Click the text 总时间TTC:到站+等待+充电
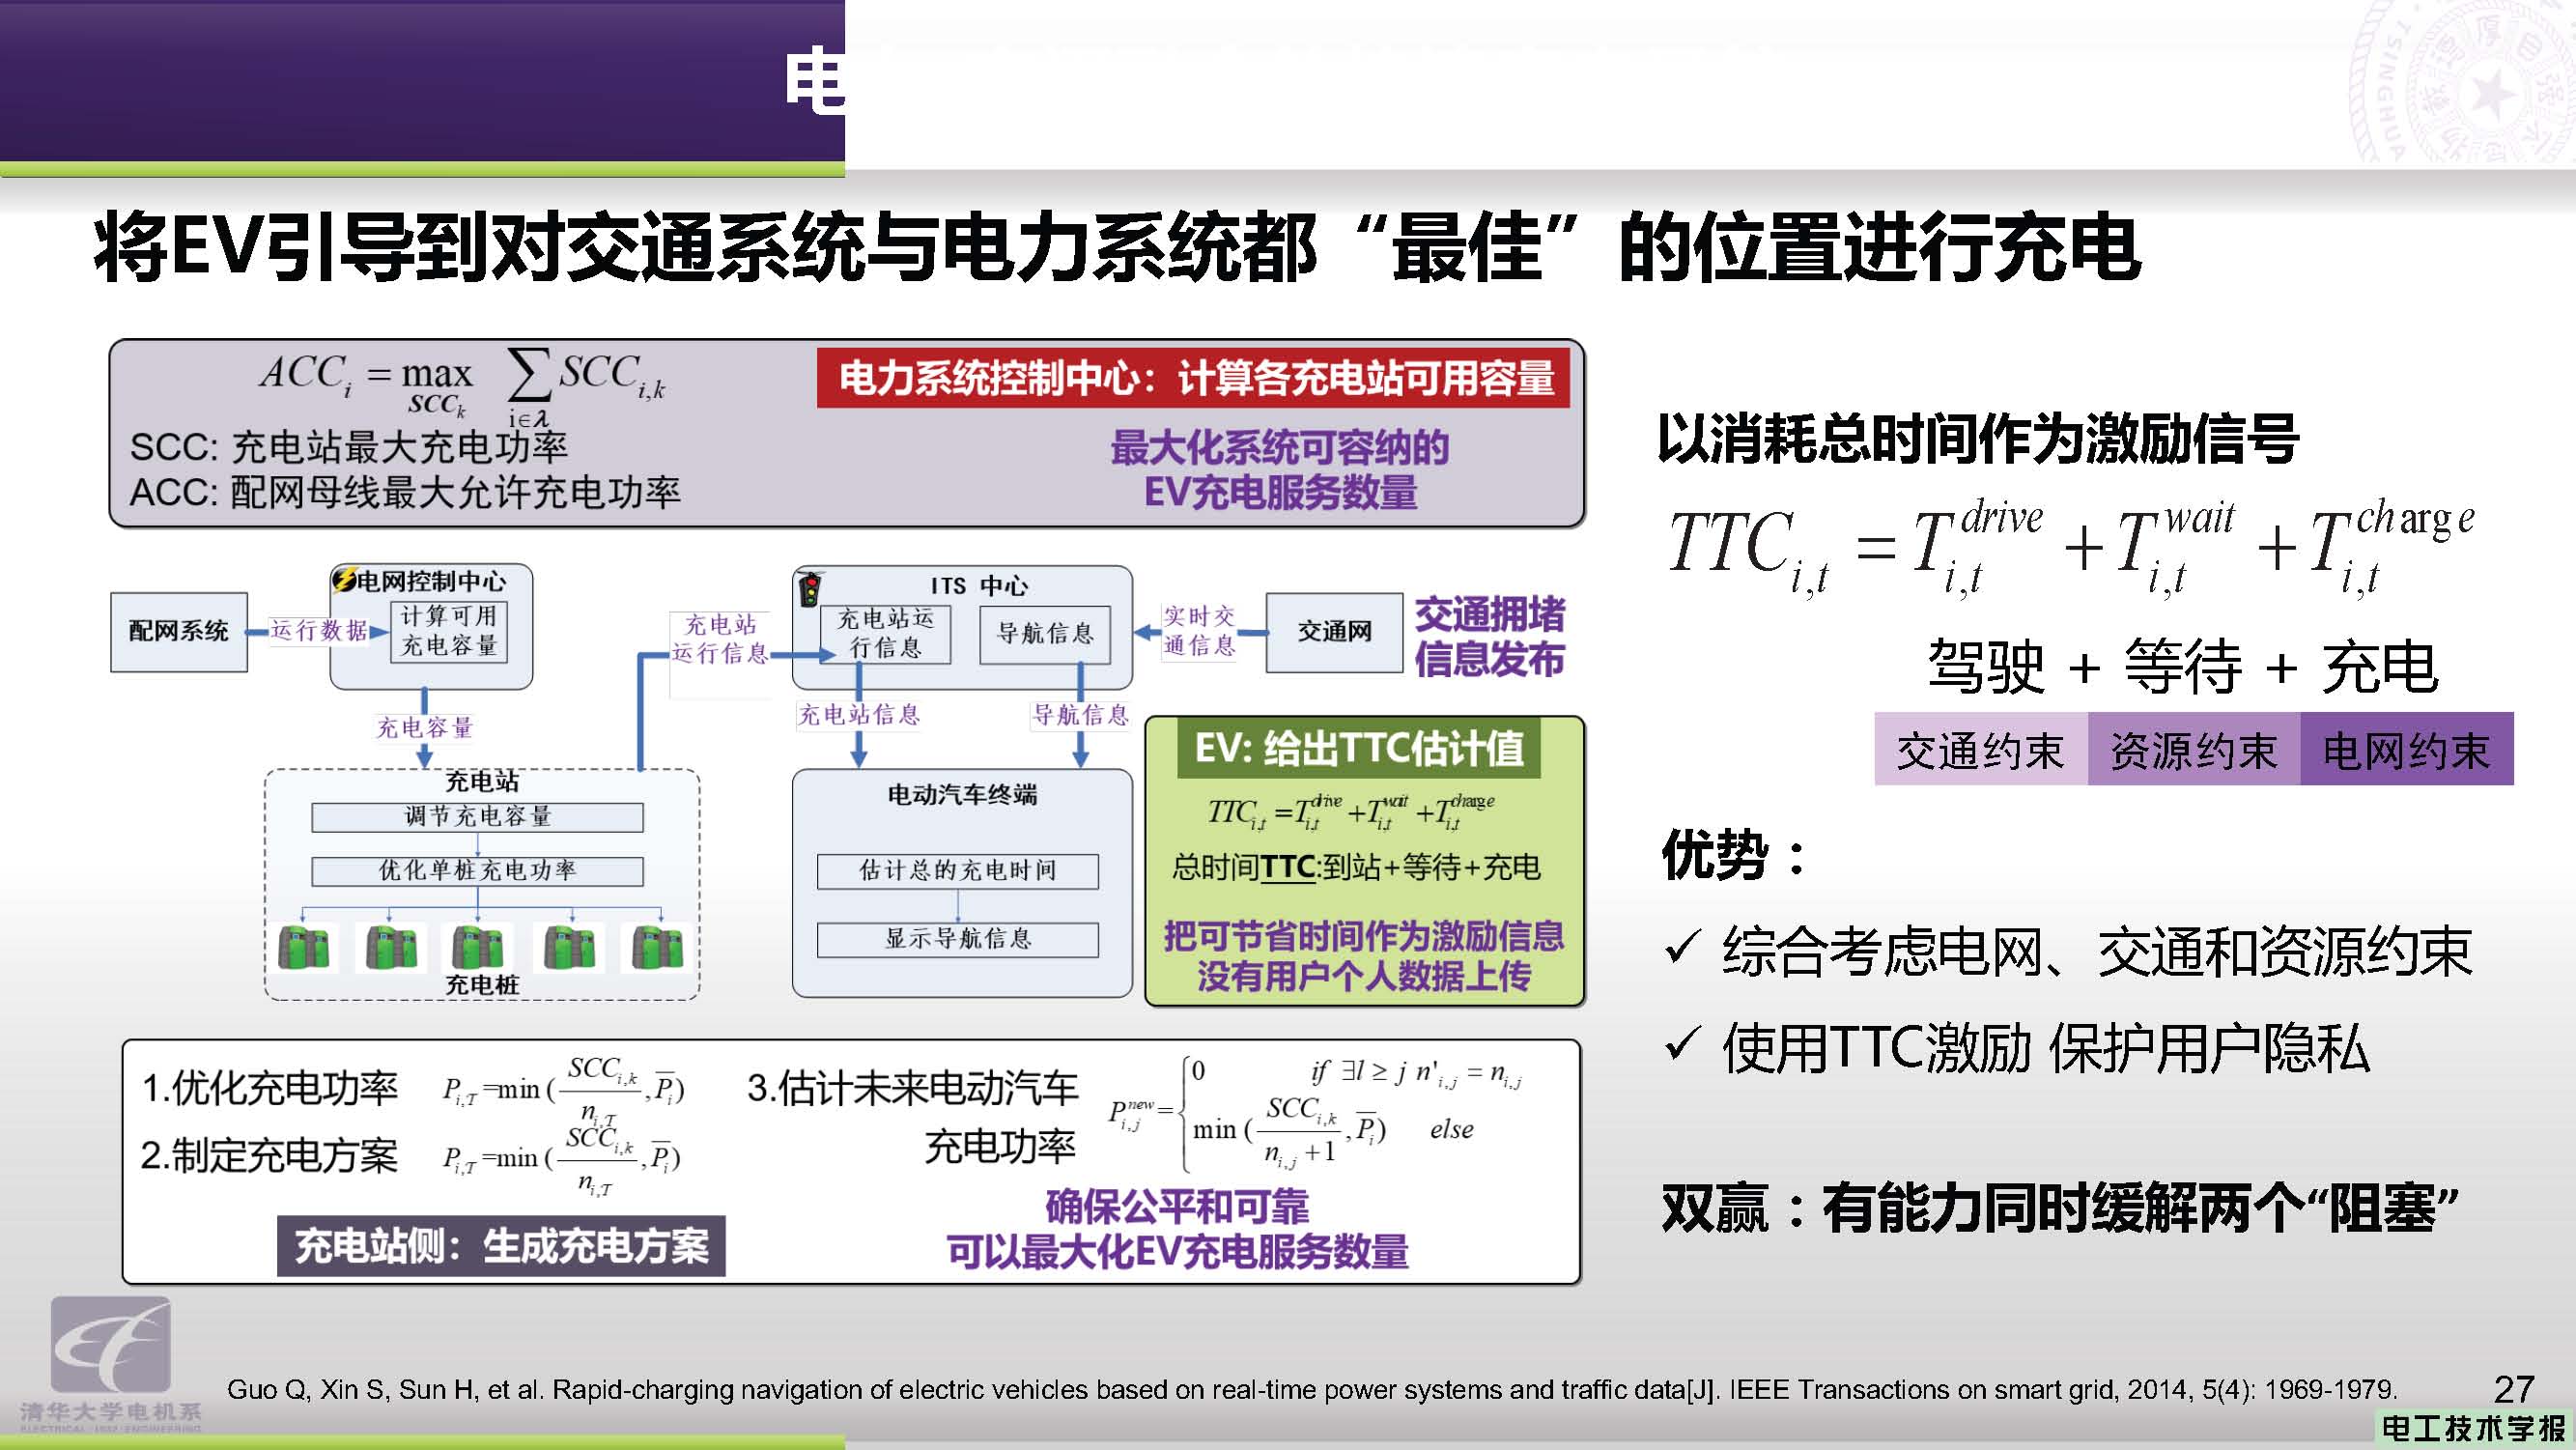Viewport: 2576px width, 1450px height. coord(1356,867)
